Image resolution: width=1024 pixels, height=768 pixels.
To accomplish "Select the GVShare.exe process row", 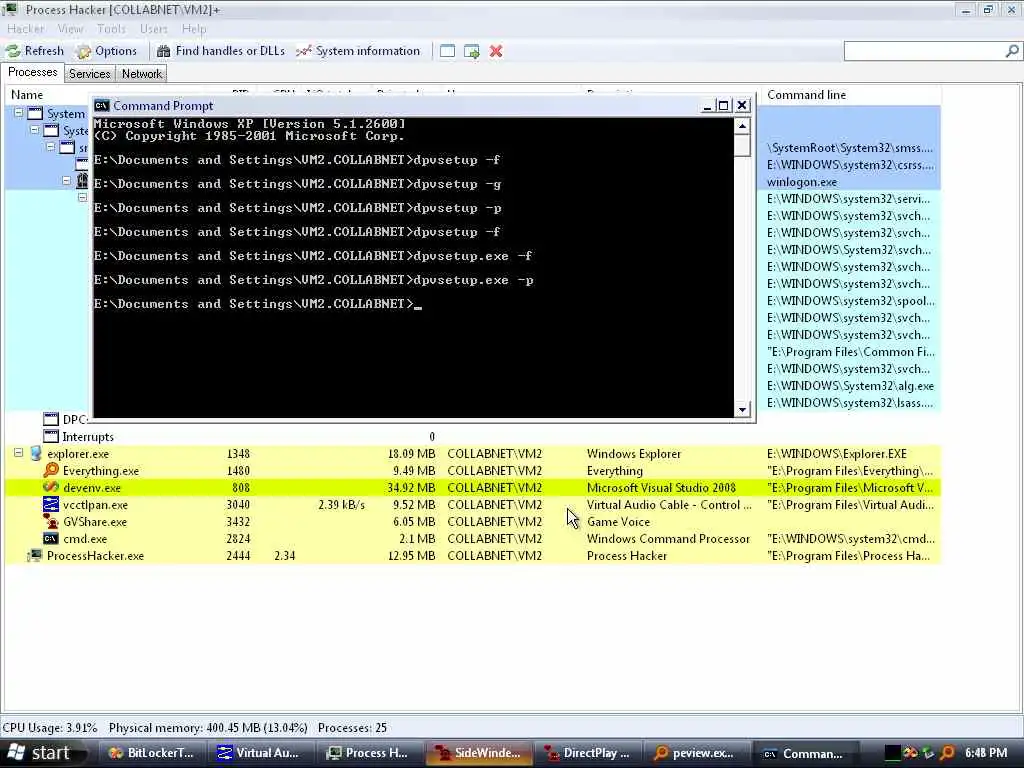I will tap(473, 522).
